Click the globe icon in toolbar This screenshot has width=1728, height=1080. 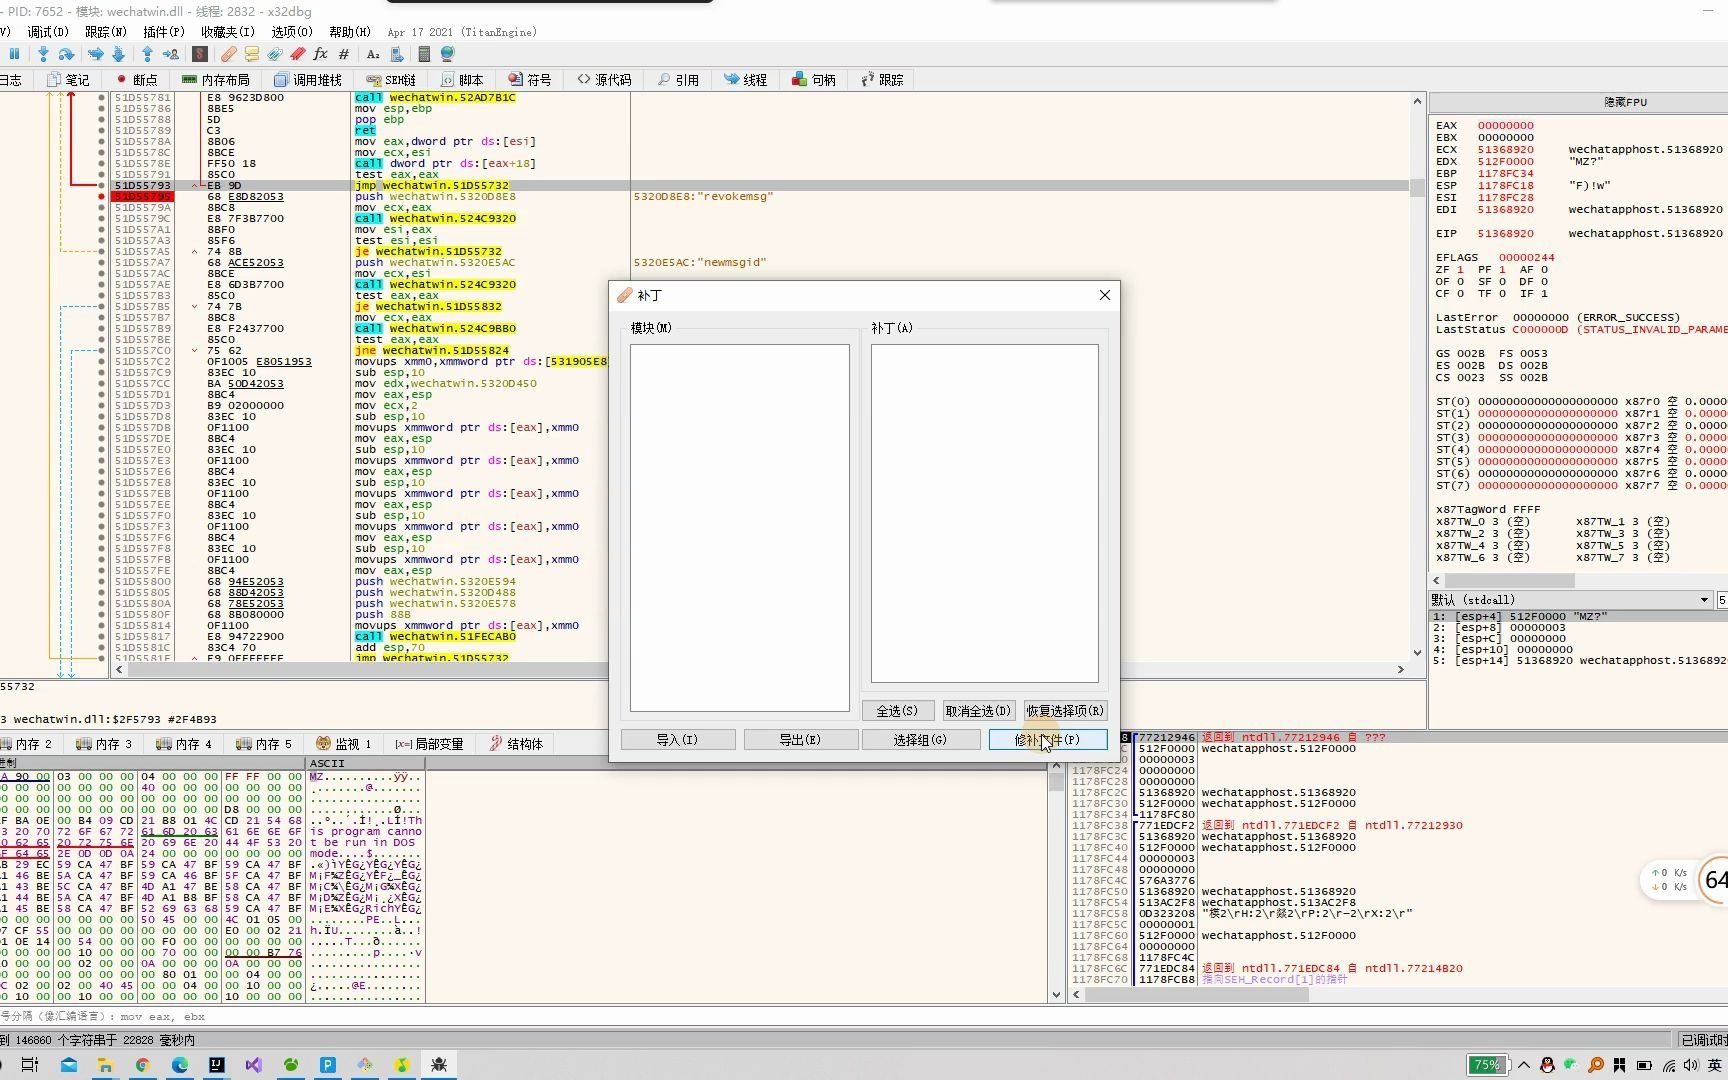pos(447,54)
